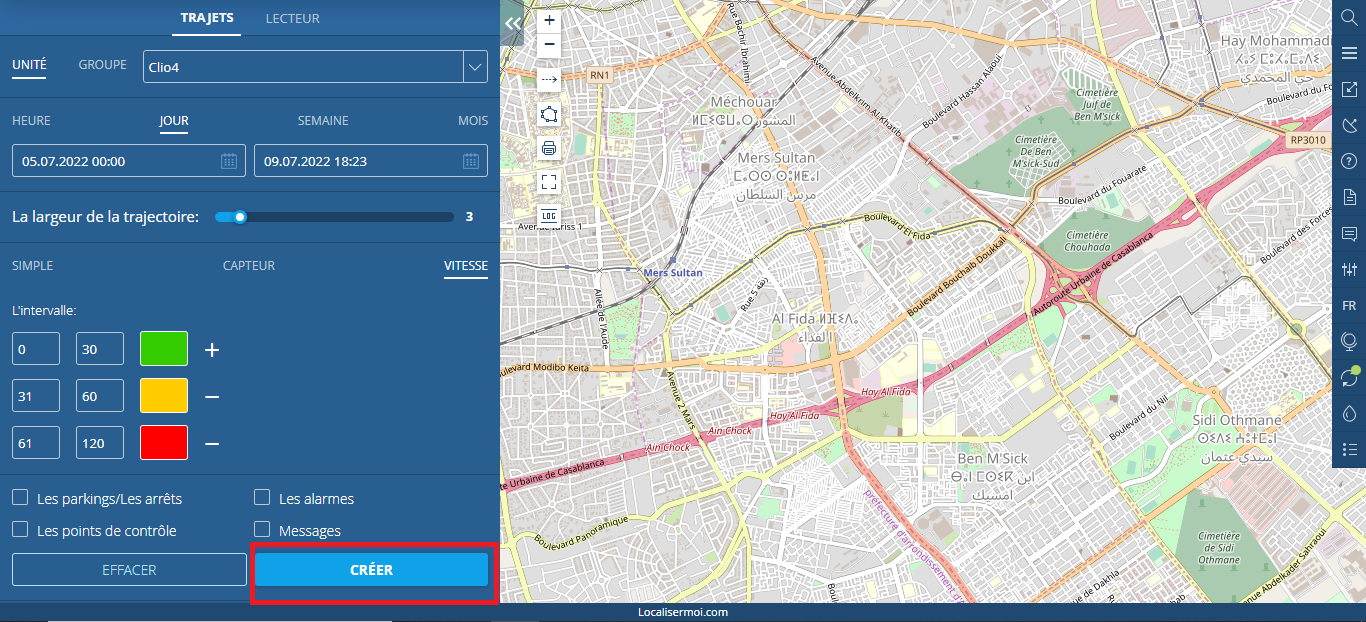Open the messages chat bubble icon
Screen dimensions: 1366x622
pos(1349,234)
